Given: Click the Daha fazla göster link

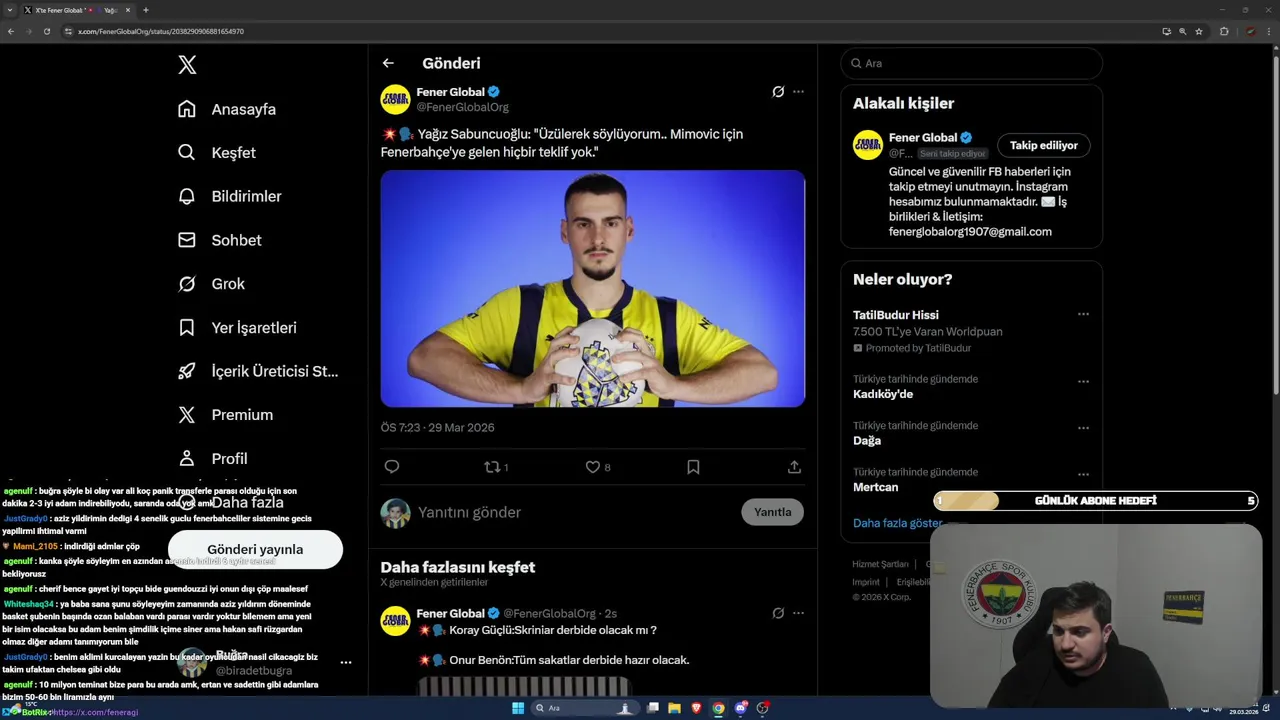Looking at the screenshot, I should click(x=897, y=523).
